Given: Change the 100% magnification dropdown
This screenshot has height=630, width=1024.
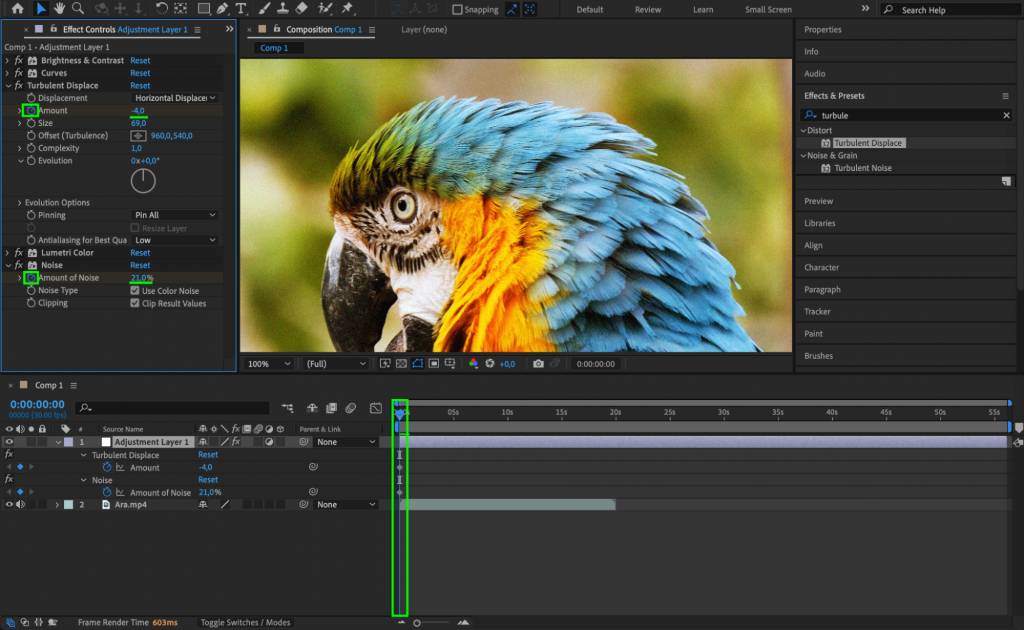Looking at the screenshot, I should coord(268,363).
